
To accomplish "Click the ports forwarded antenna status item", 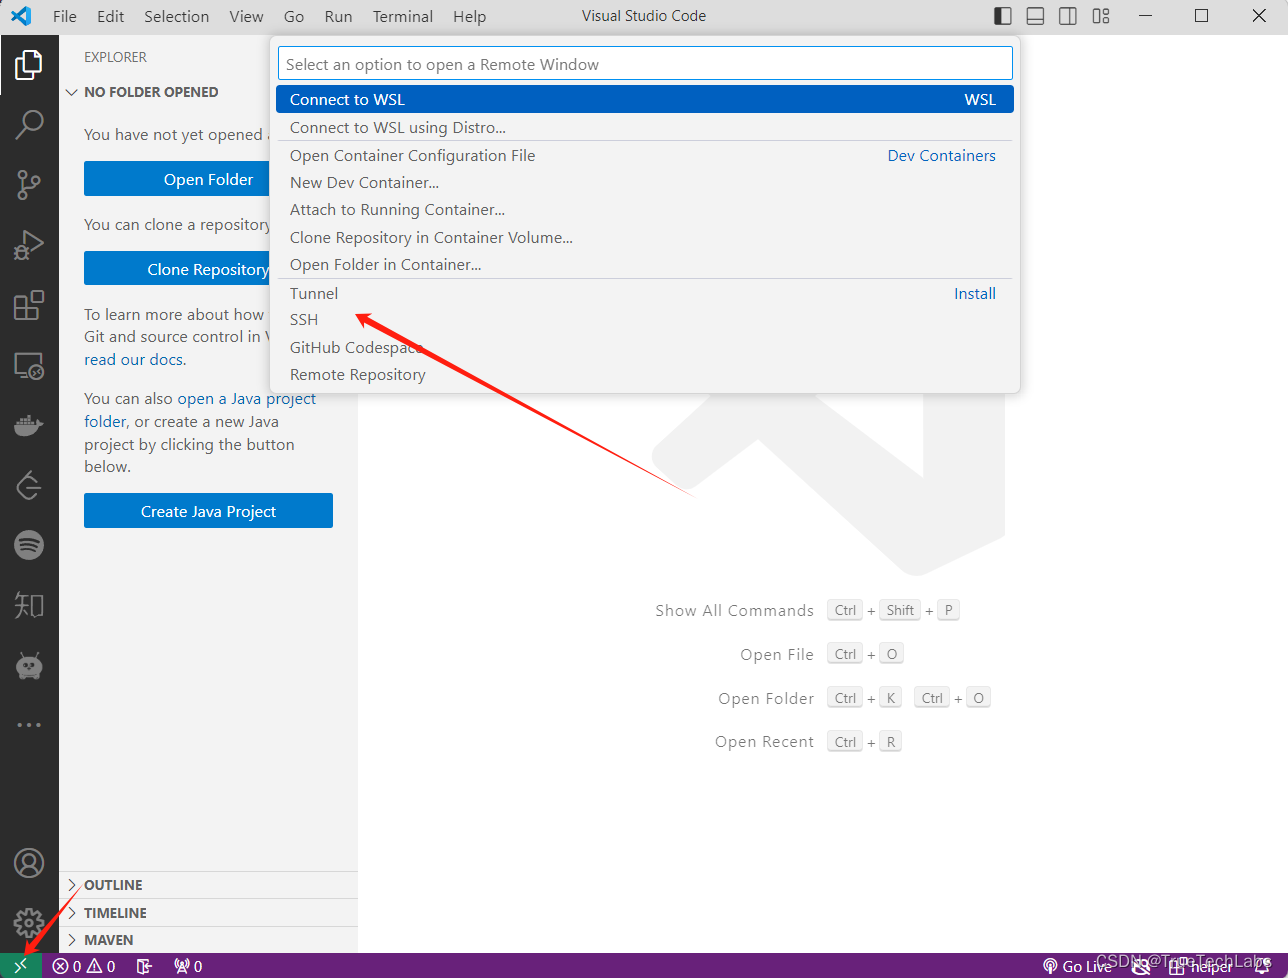I will click(188, 966).
